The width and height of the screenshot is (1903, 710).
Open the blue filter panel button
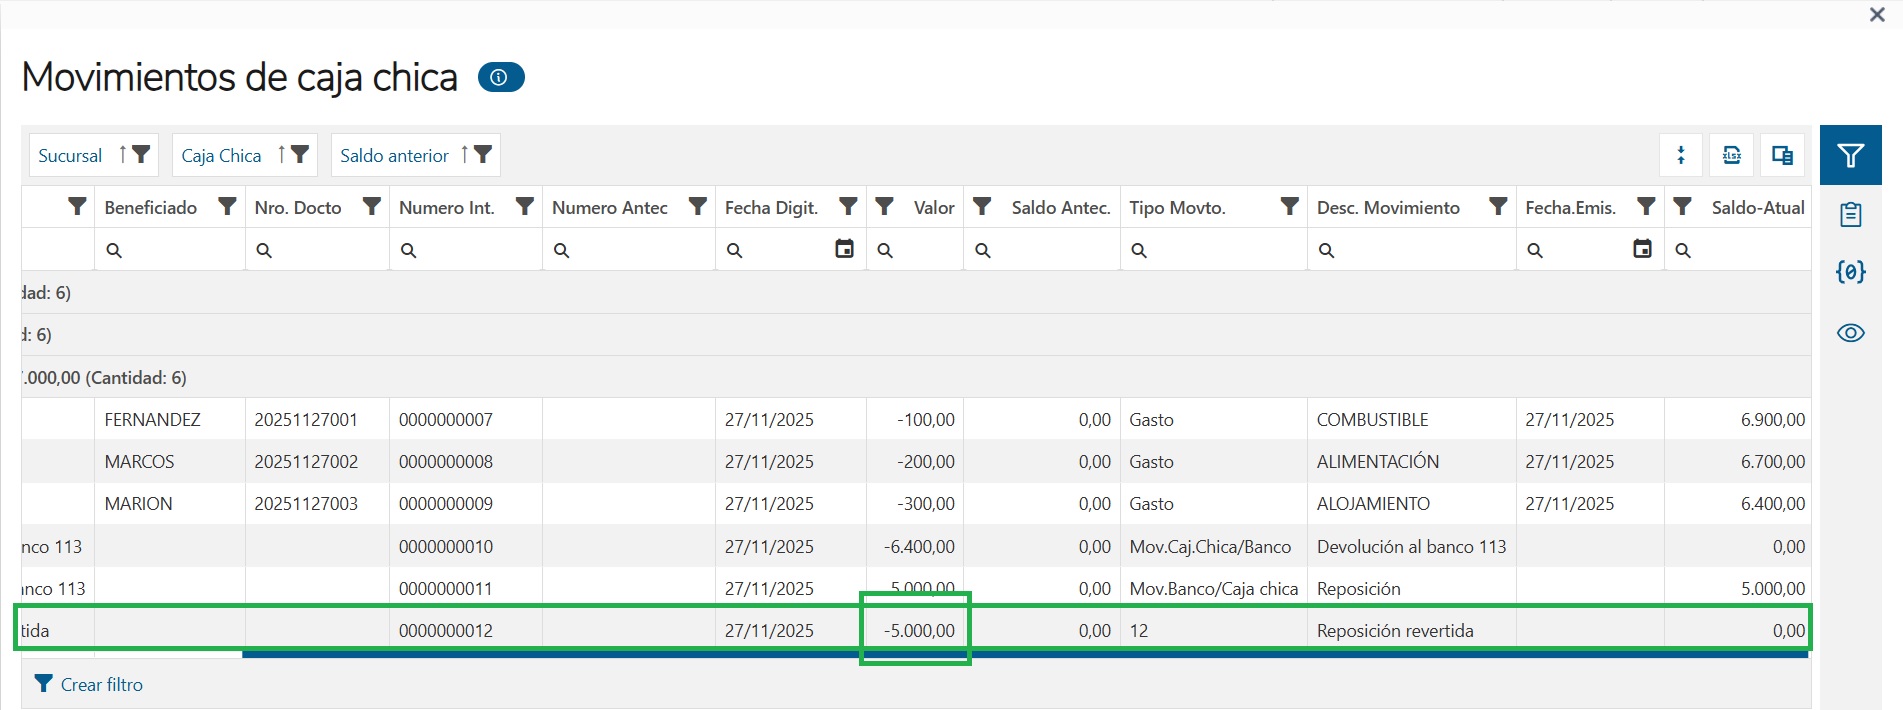coord(1850,155)
